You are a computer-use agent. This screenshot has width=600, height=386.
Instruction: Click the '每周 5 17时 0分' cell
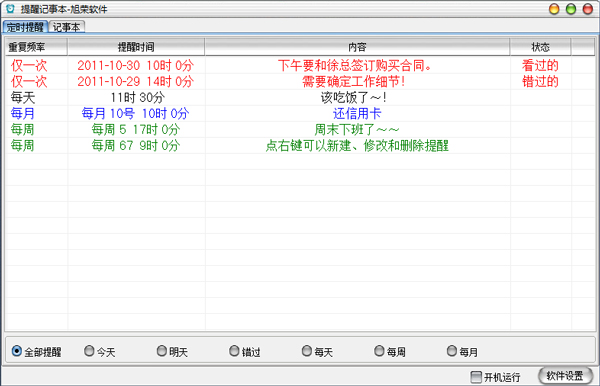pos(136,130)
